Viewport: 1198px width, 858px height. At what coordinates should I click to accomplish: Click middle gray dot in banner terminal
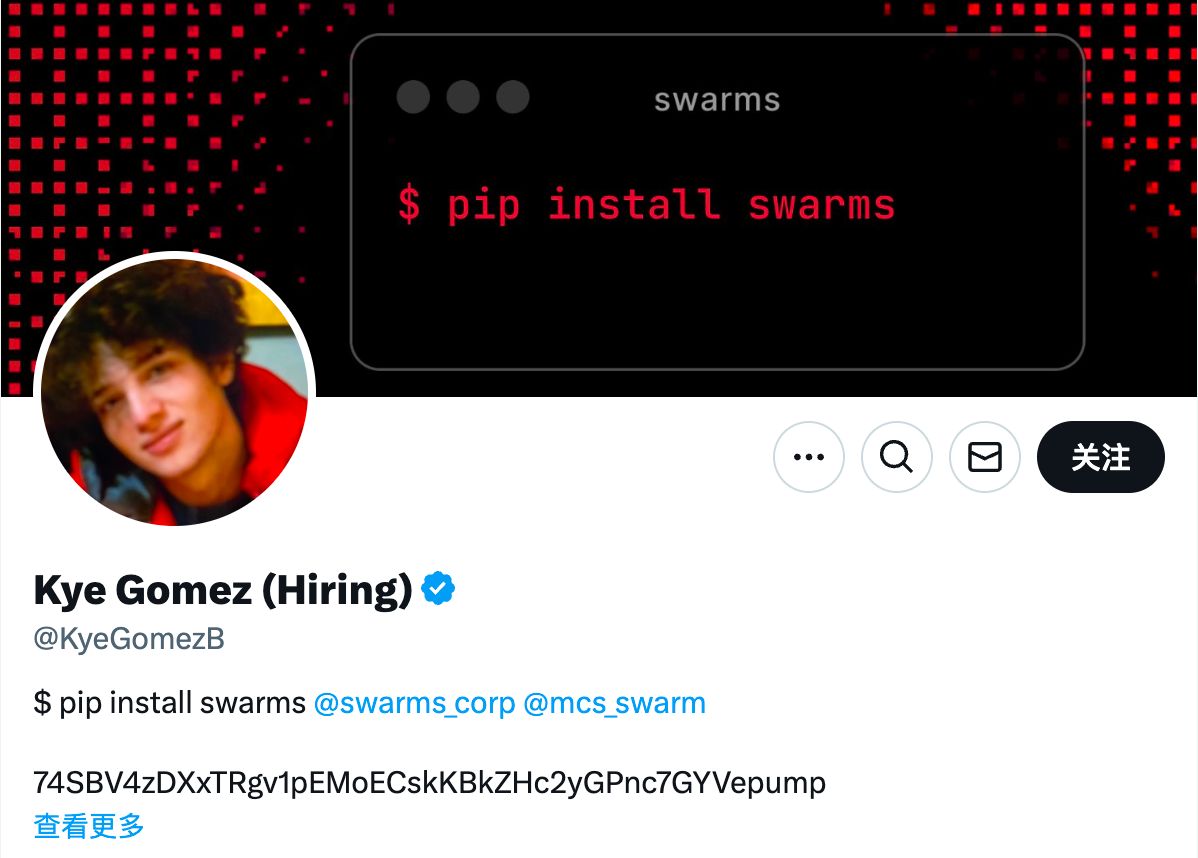point(463,97)
